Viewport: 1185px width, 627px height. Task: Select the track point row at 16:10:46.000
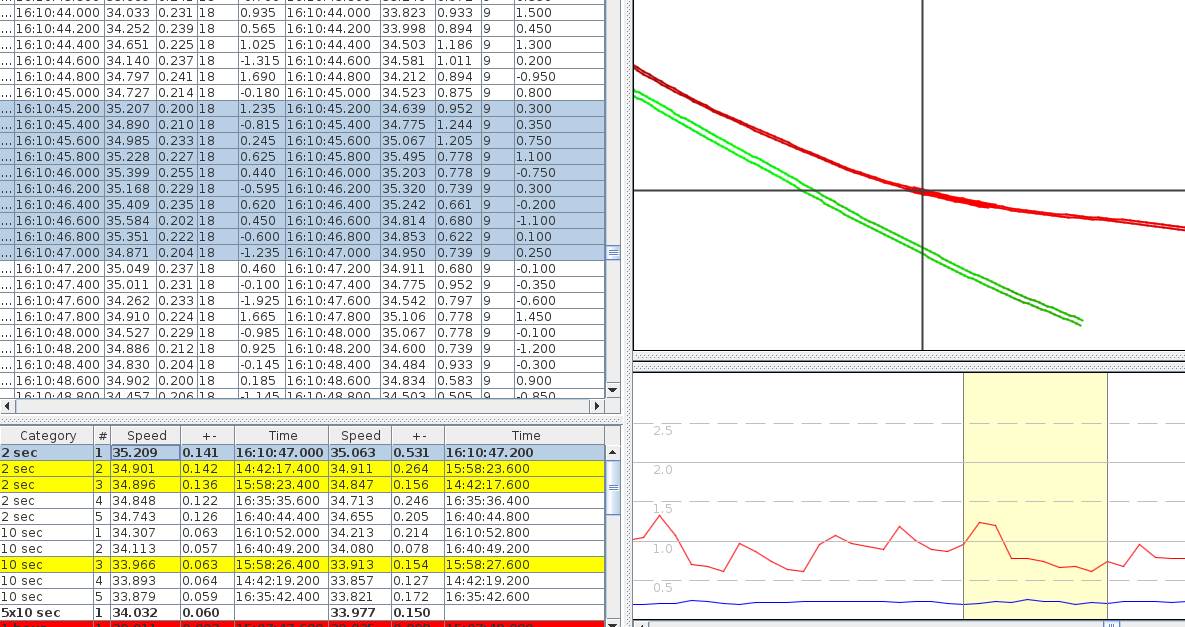click(300, 173)
